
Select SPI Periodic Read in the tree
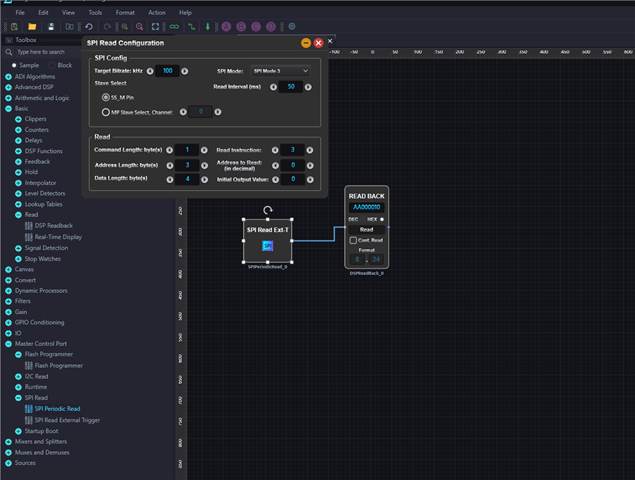[x=57, y=409]
